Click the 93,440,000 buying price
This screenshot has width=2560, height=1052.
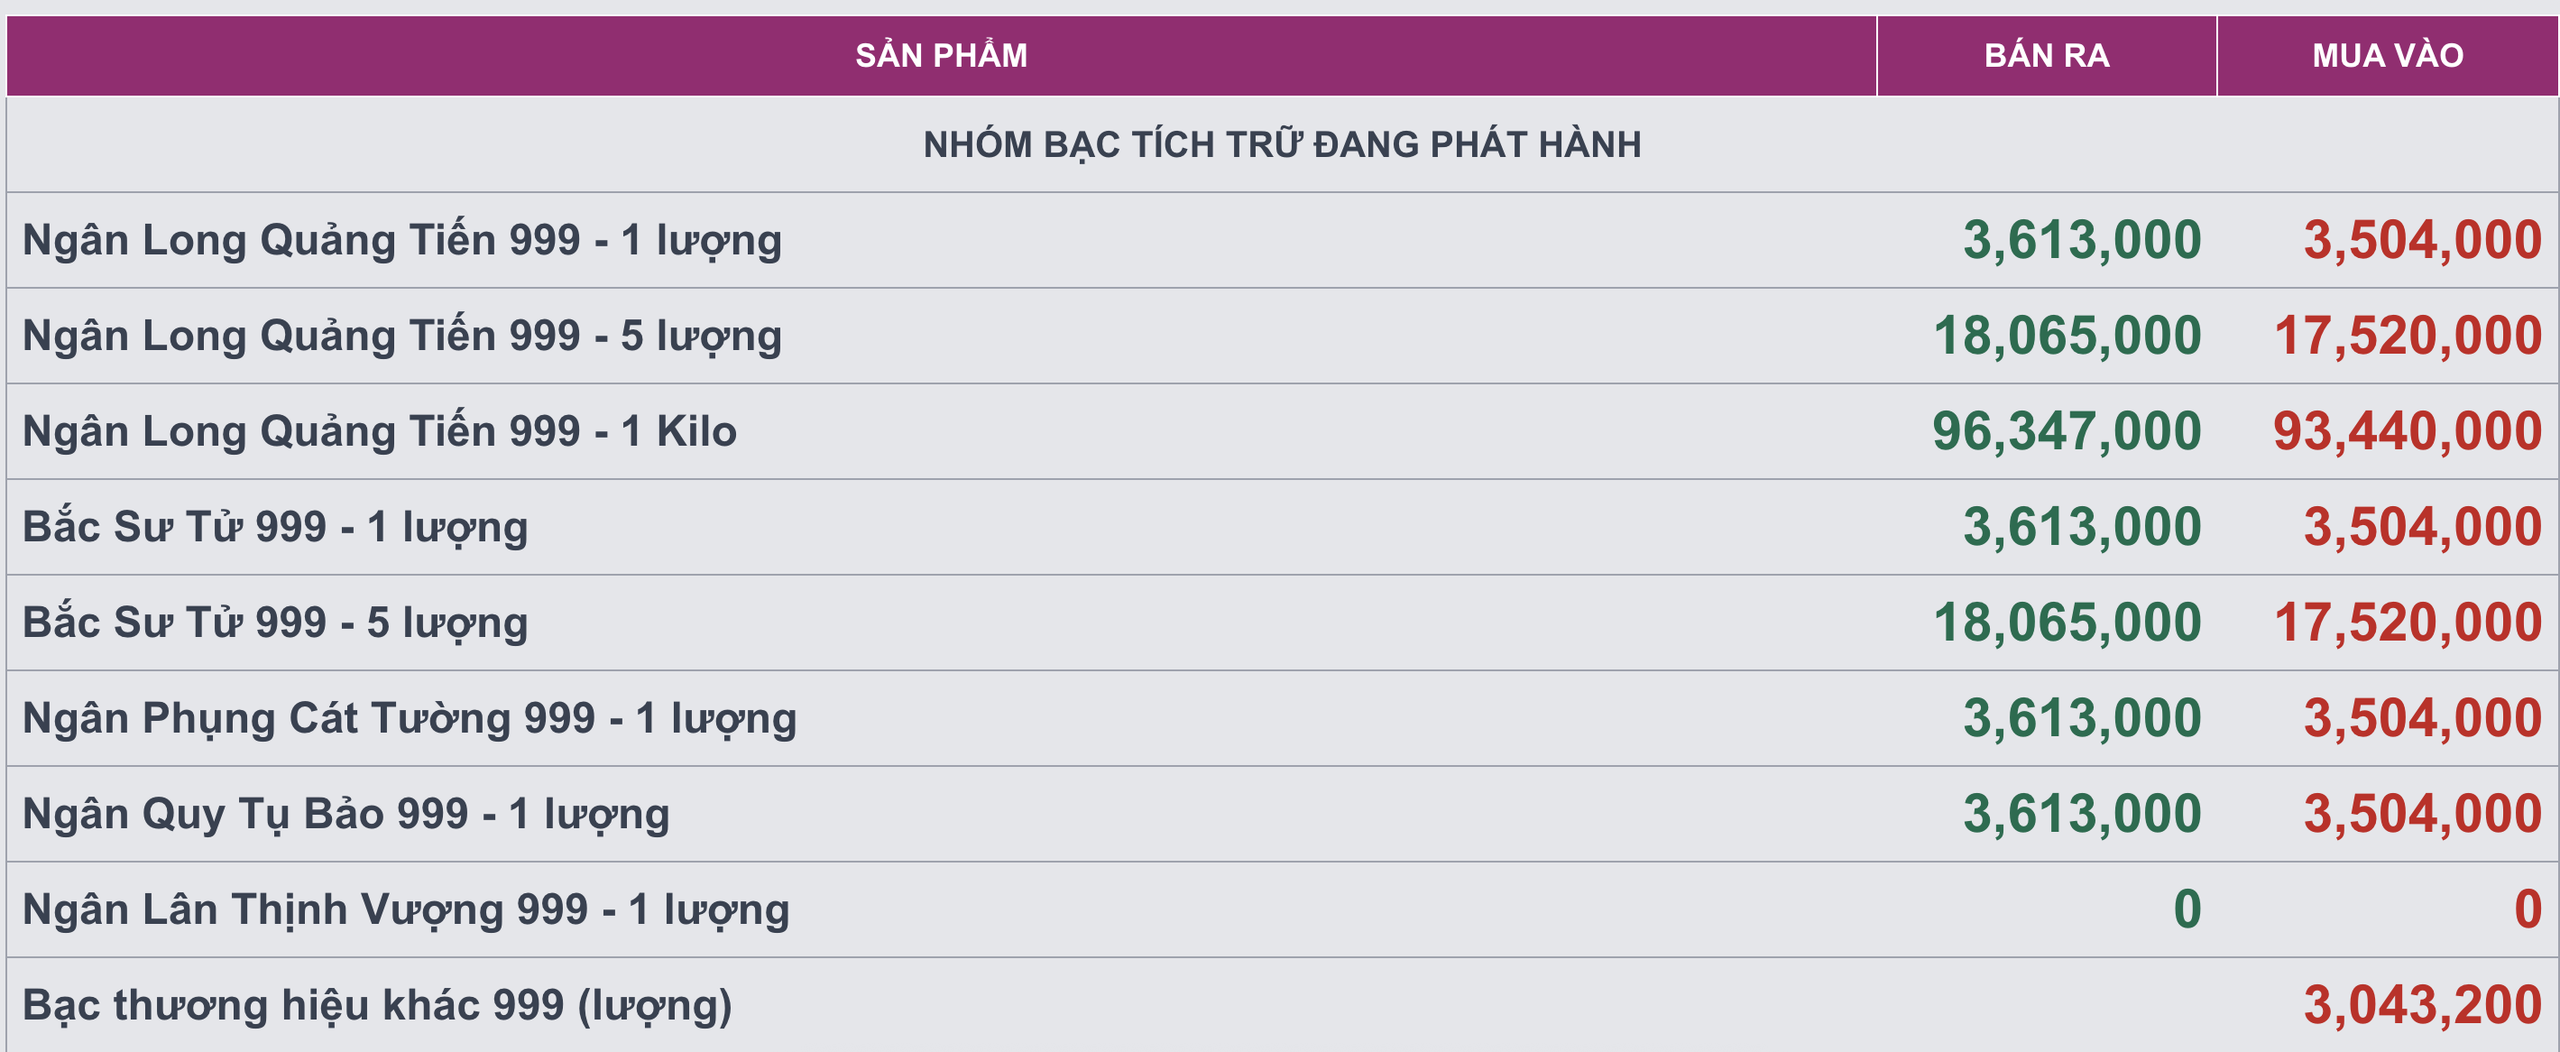pos(2407,431)
